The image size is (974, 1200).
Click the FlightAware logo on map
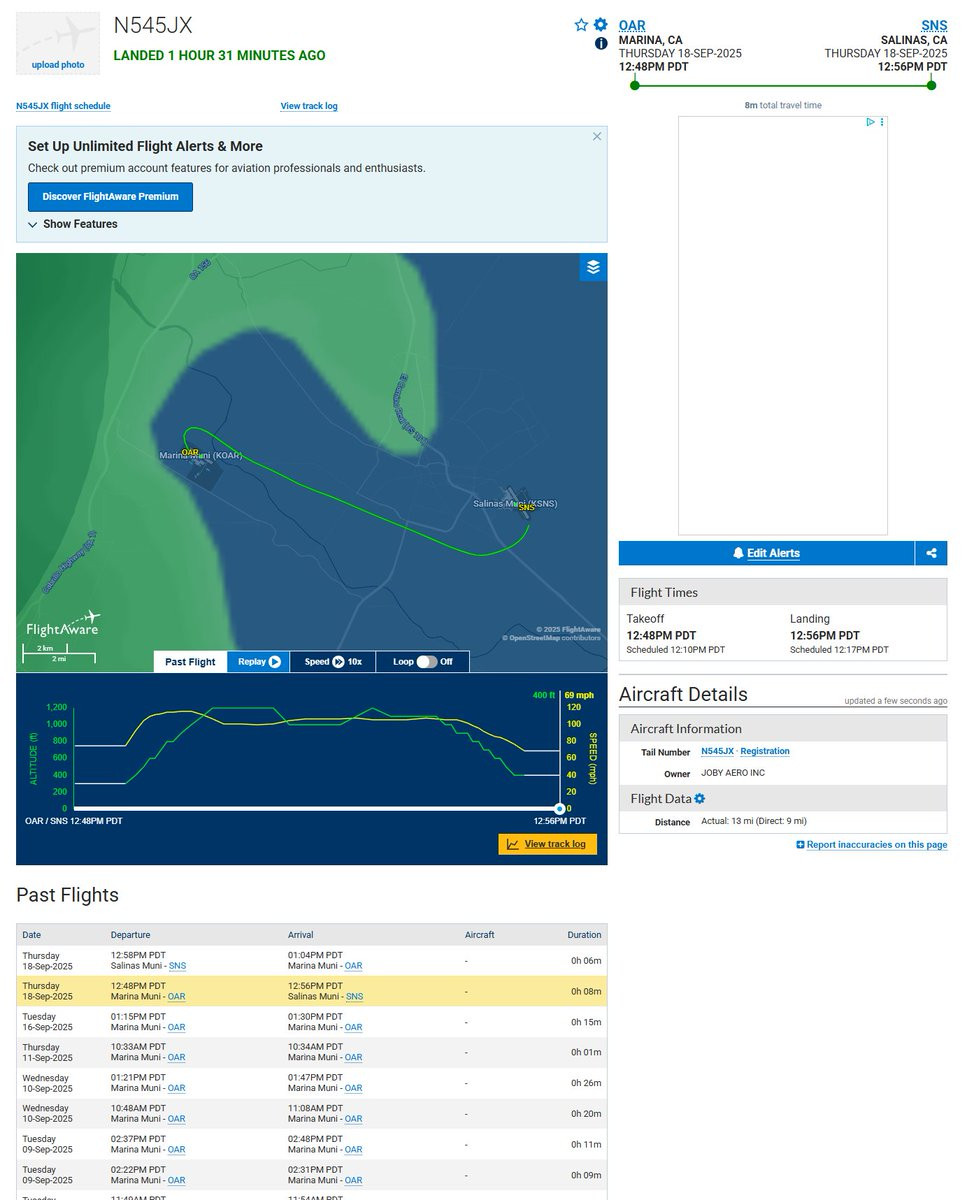click(x=63, y=624)
